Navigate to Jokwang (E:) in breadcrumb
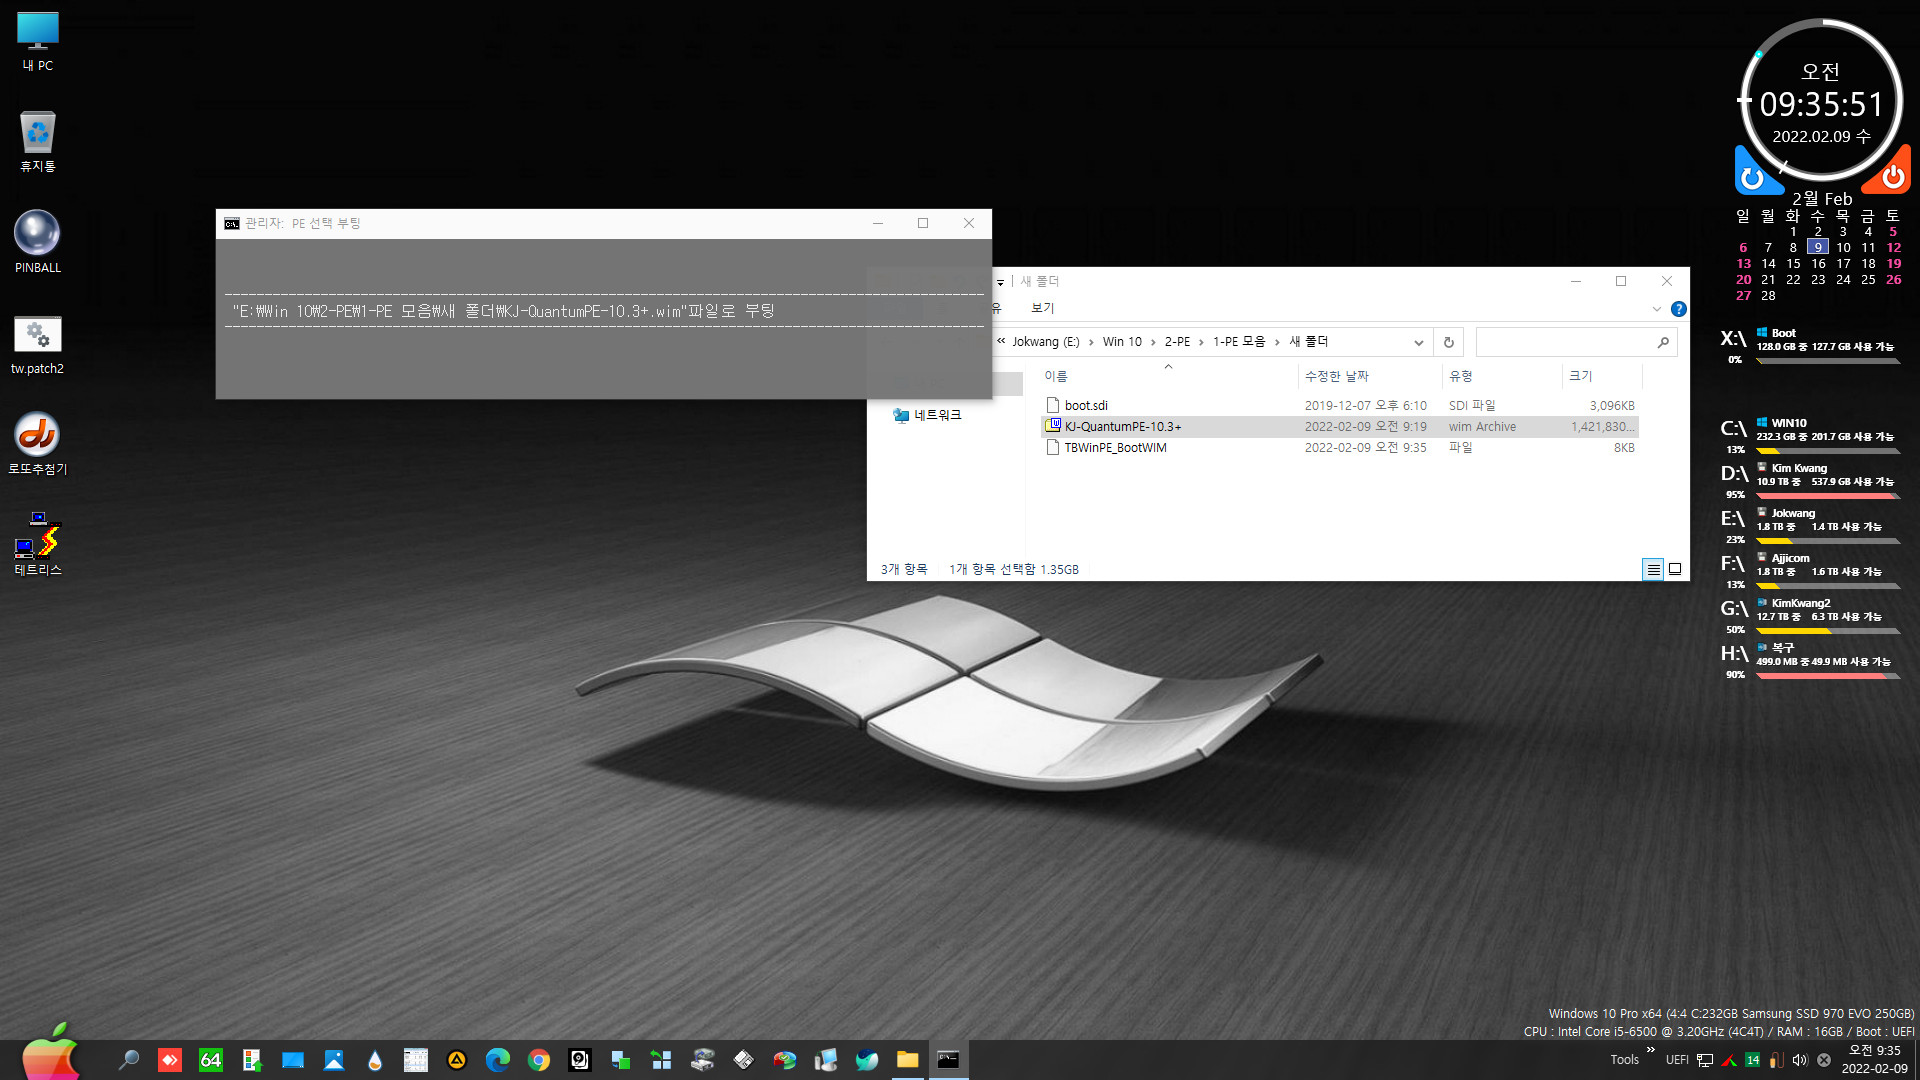Screen dimensions: 1920x1080 point(1046,342)
